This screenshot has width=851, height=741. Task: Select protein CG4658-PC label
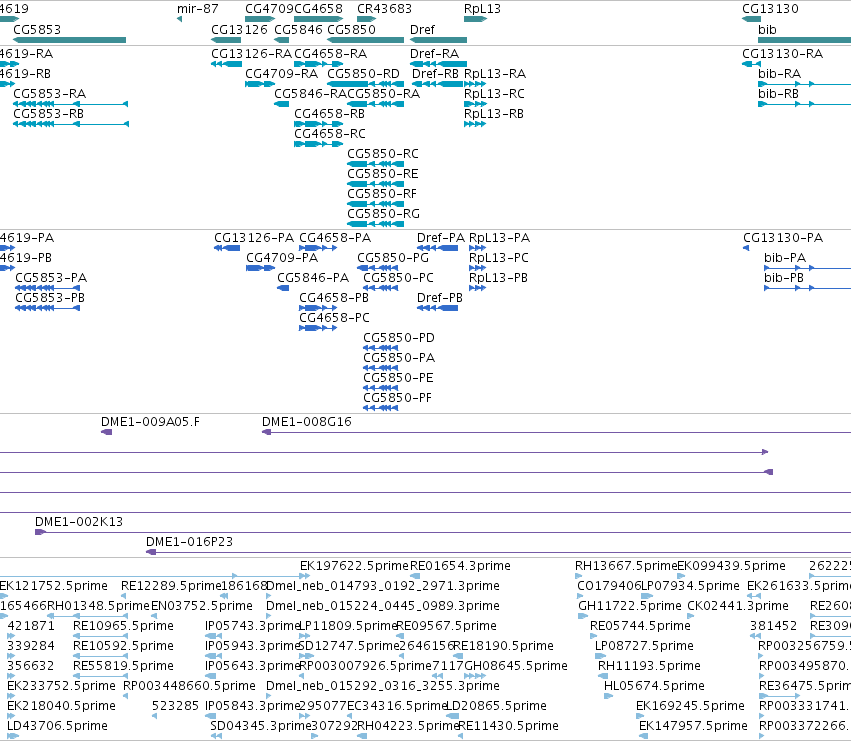pos(334,319)
